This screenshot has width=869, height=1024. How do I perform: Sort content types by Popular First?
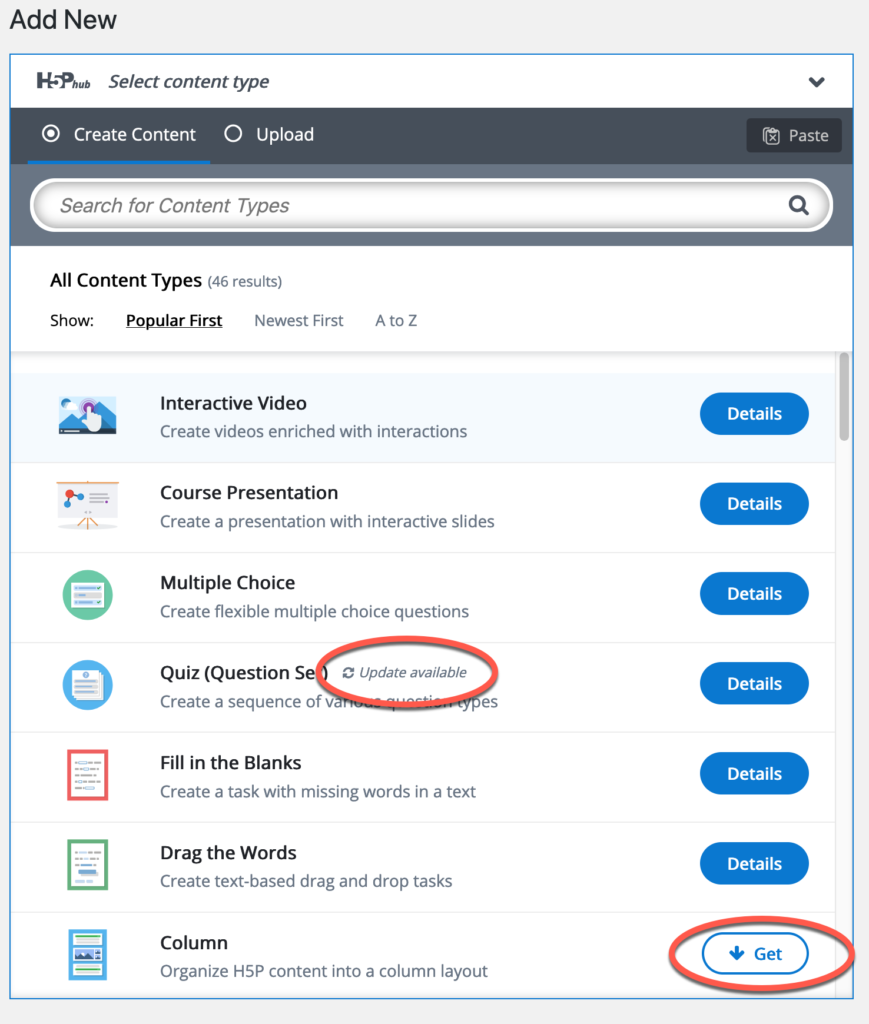pos(174,321)
